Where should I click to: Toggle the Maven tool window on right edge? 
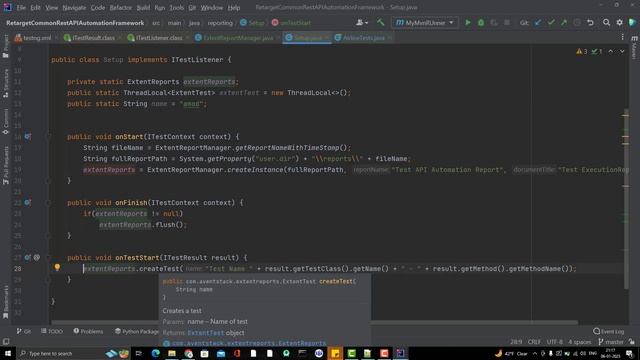634,47
